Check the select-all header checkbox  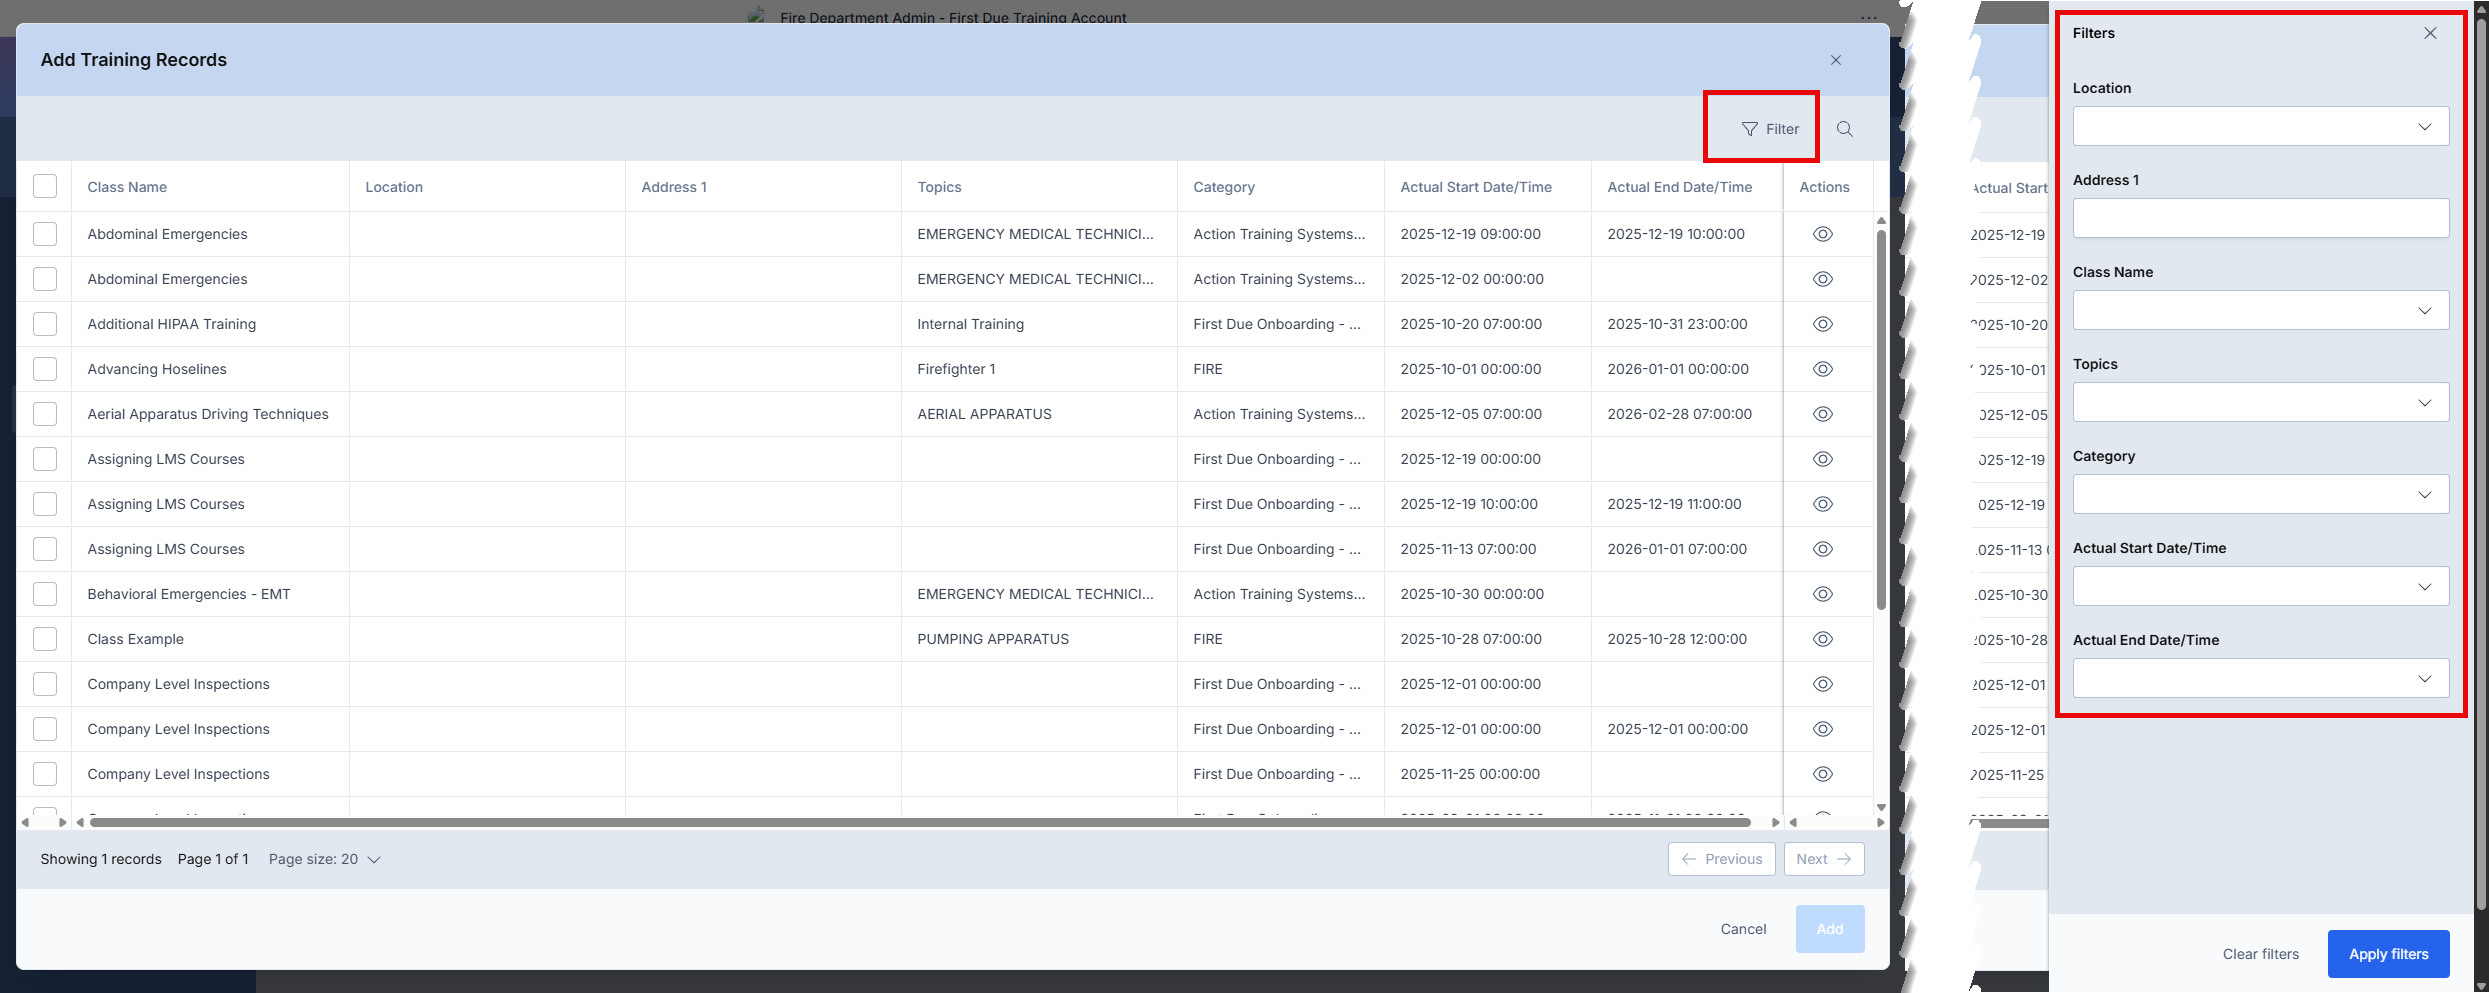[x=45, y=187]
